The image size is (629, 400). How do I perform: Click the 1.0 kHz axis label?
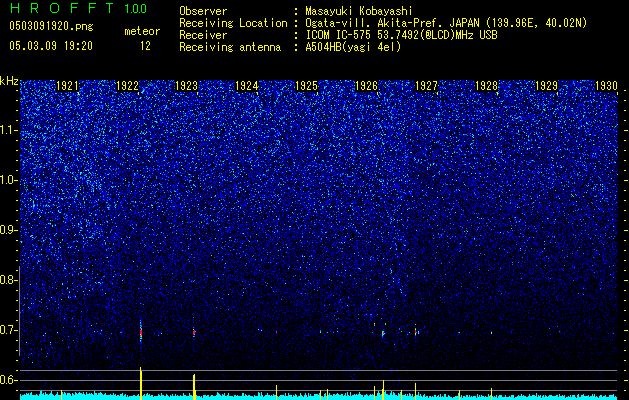pos(8,180)
